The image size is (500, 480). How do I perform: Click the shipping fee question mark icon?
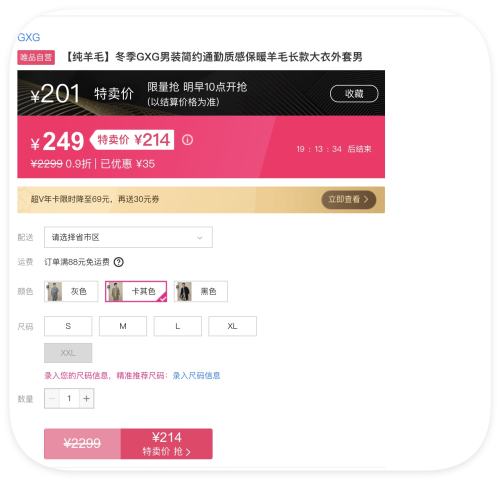click(119, 262)
